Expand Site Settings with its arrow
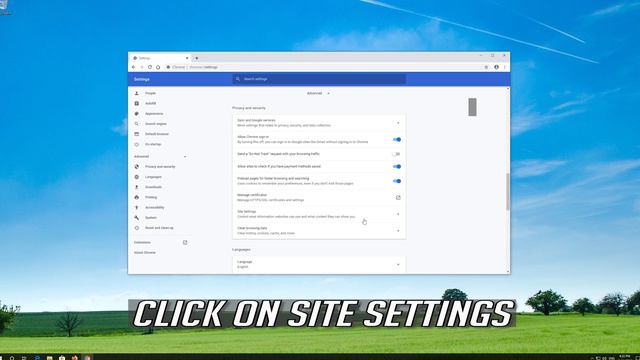Viewport: 640px width, 360px height. tap(398, 214)
